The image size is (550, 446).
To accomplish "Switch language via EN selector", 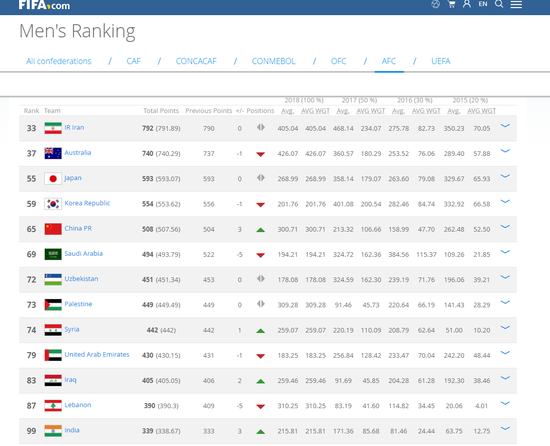I will [x=483, y=4].
